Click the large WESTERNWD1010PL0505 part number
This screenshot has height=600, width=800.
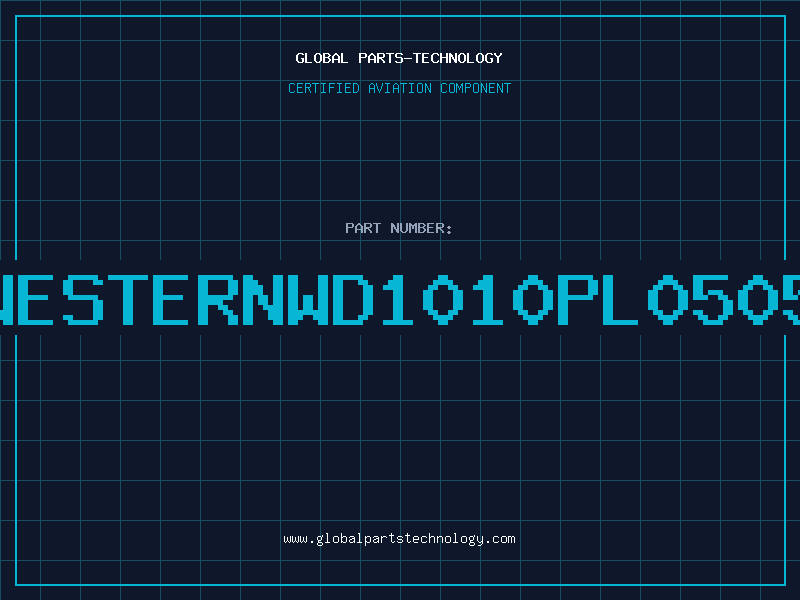coord(400,299)
